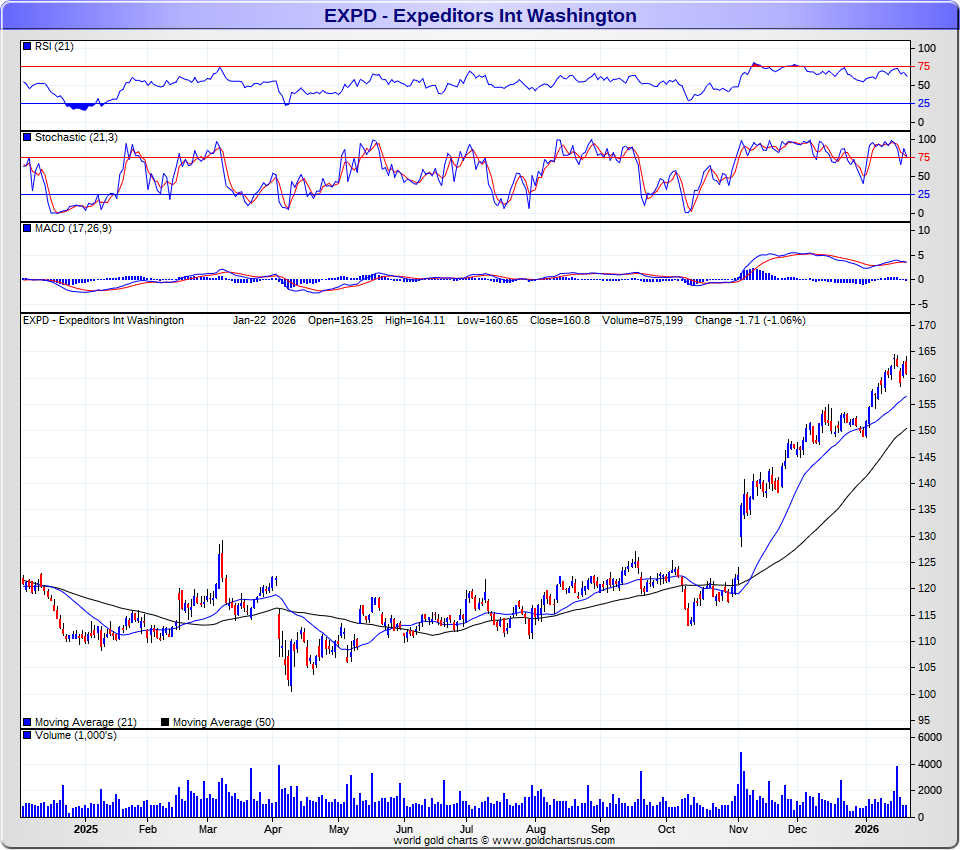Click the 'High=164.11' value
This screenshot has height=850, width=960.
[x=414, y=320]
